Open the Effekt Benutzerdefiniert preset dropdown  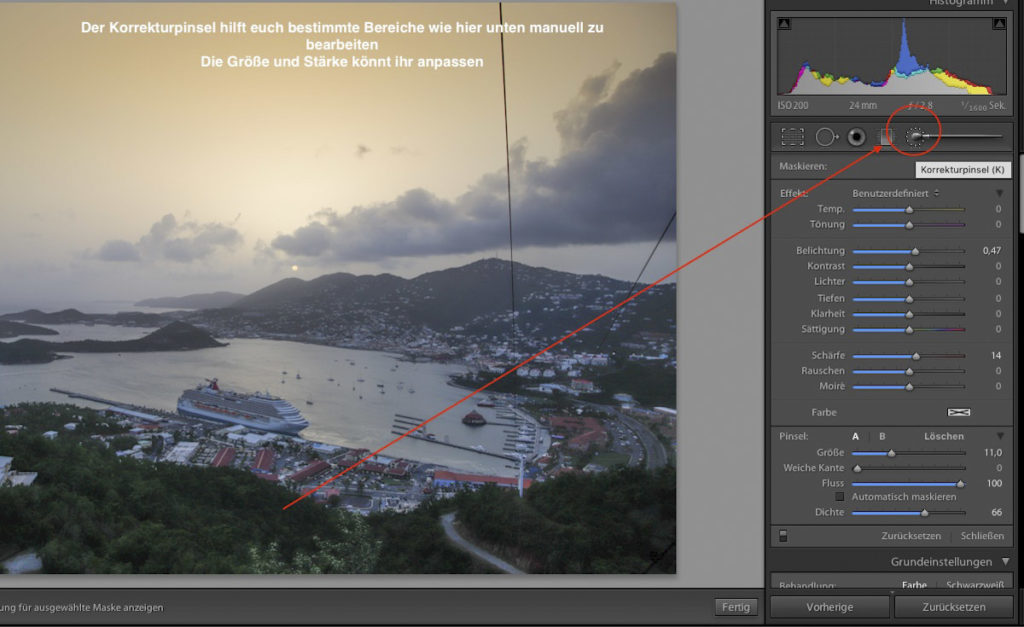[x=895, y=193]
